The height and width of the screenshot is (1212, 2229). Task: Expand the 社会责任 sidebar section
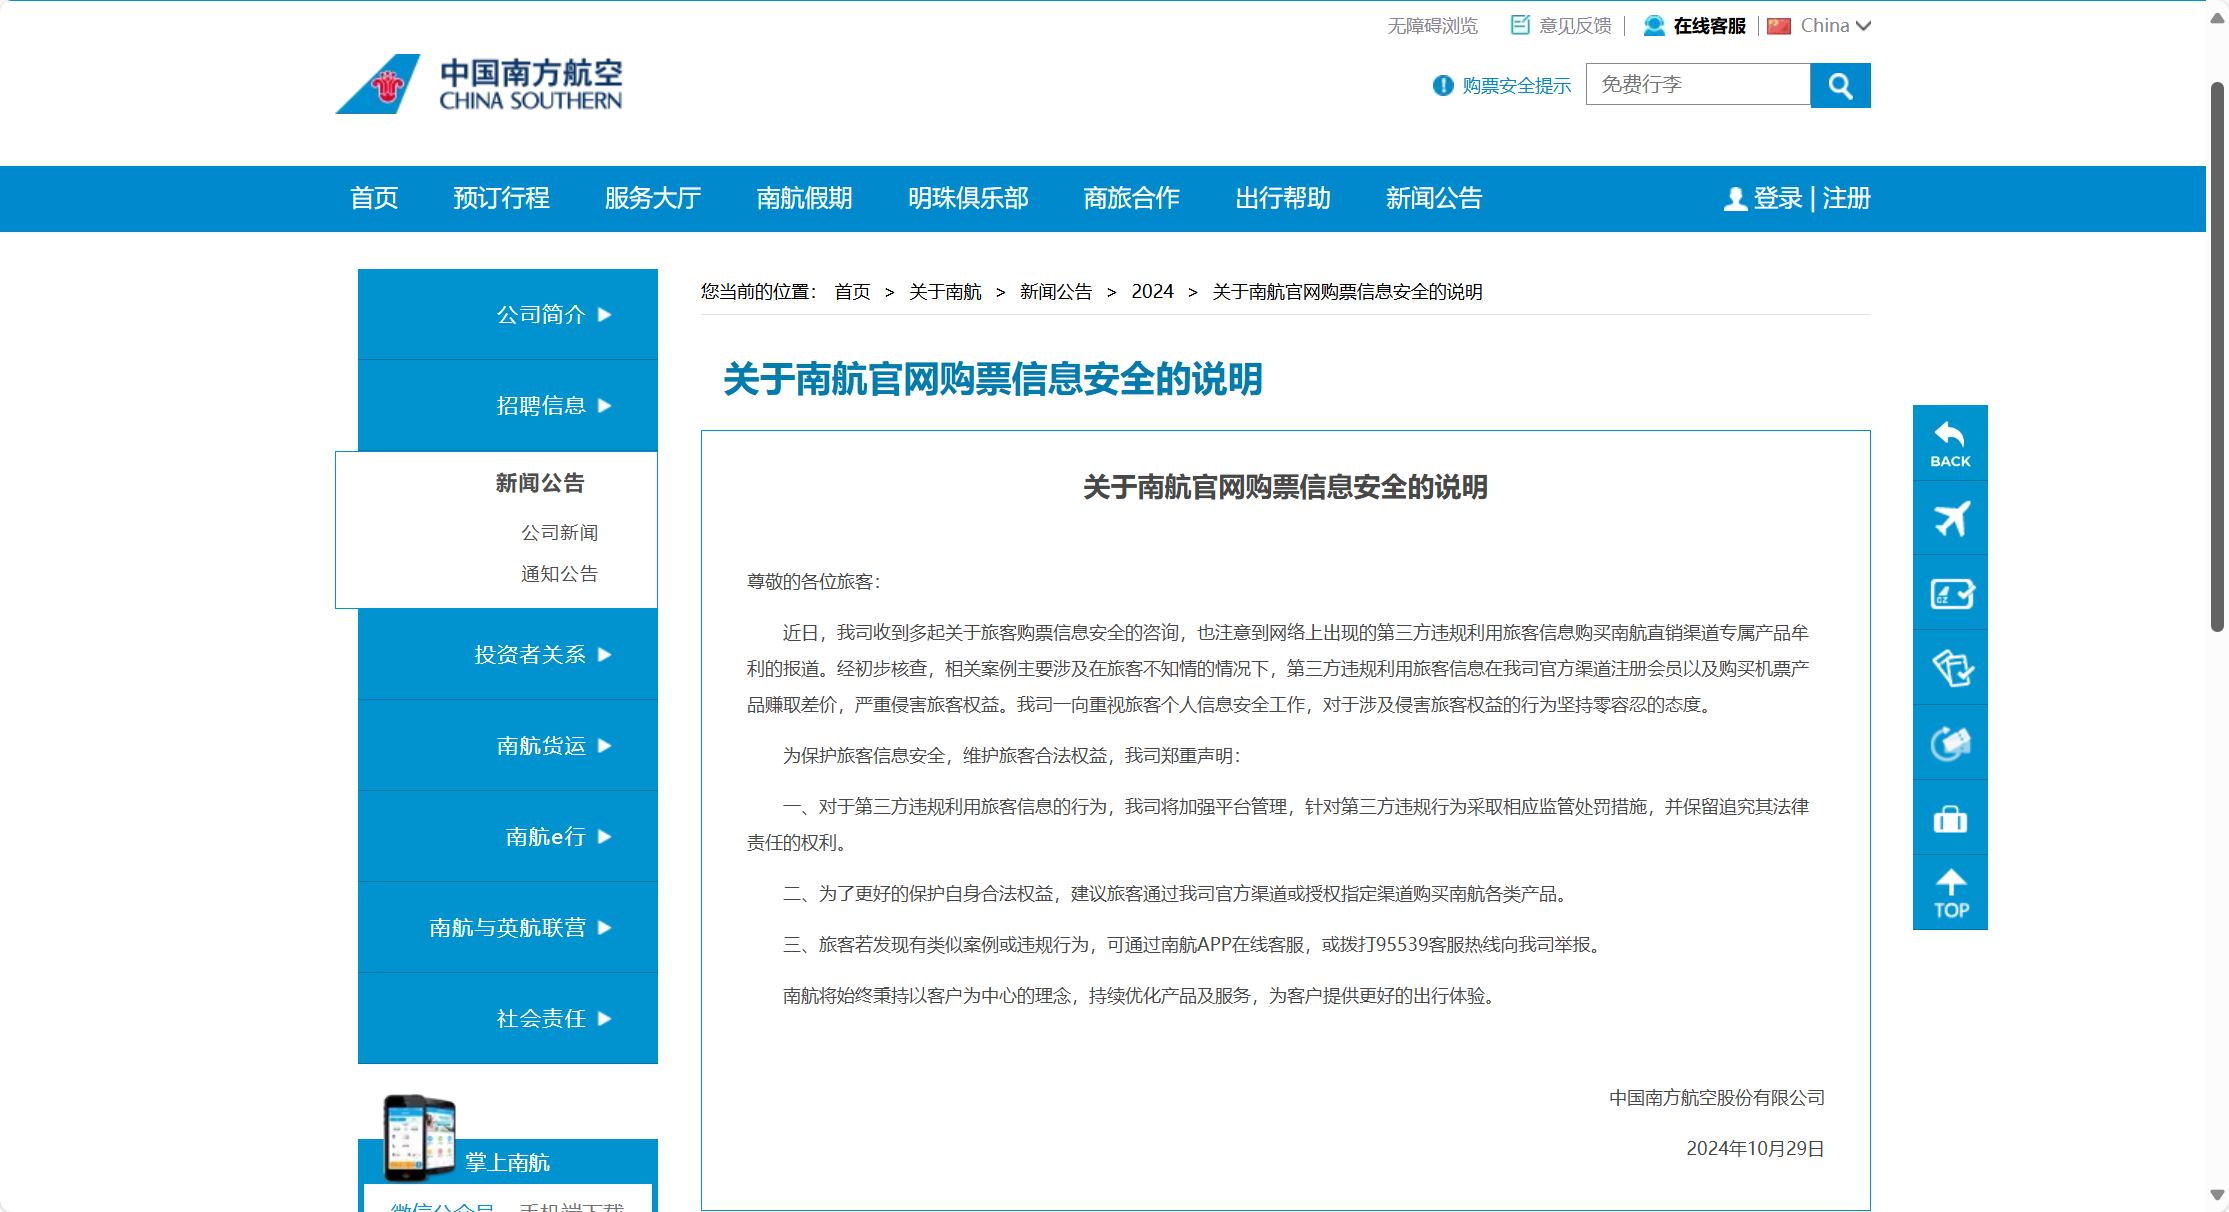[x=553, y=1019]
